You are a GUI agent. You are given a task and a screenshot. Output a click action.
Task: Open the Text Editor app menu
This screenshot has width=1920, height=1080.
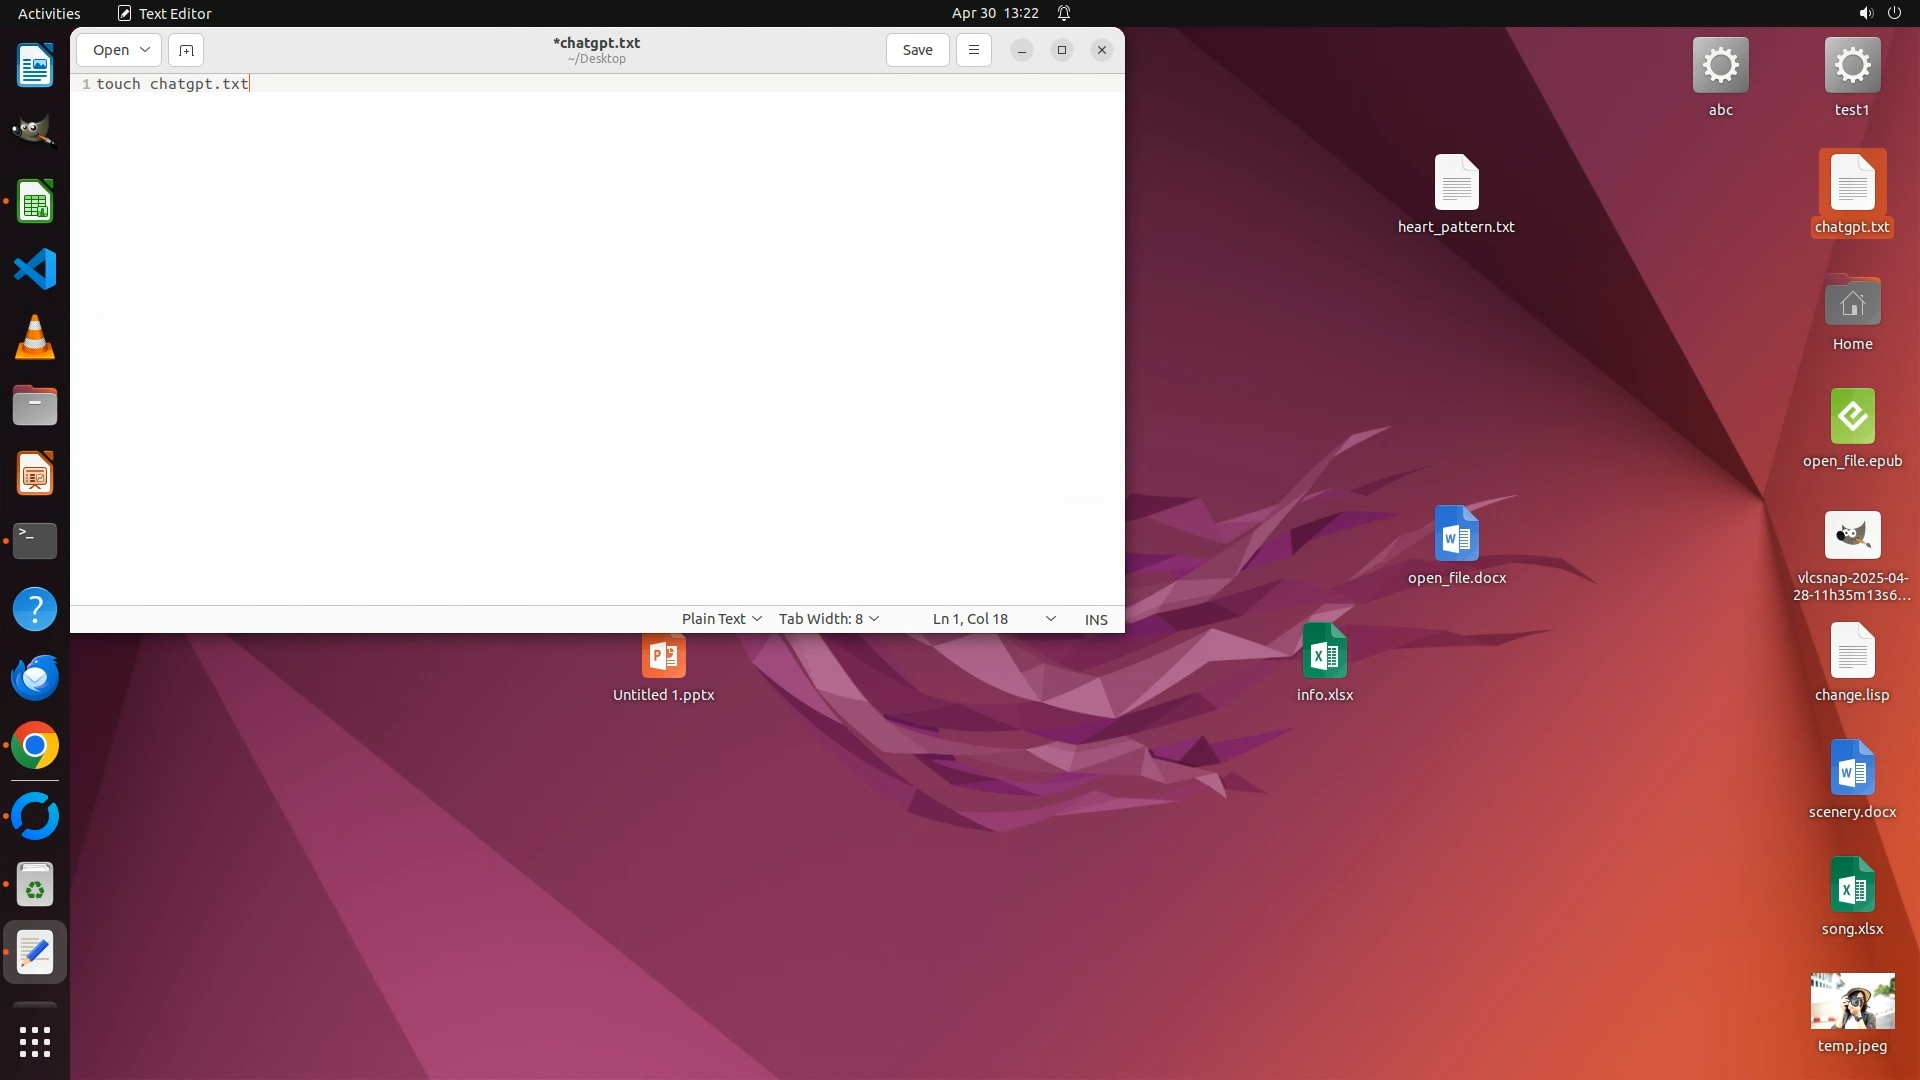[x=165, y=13]
